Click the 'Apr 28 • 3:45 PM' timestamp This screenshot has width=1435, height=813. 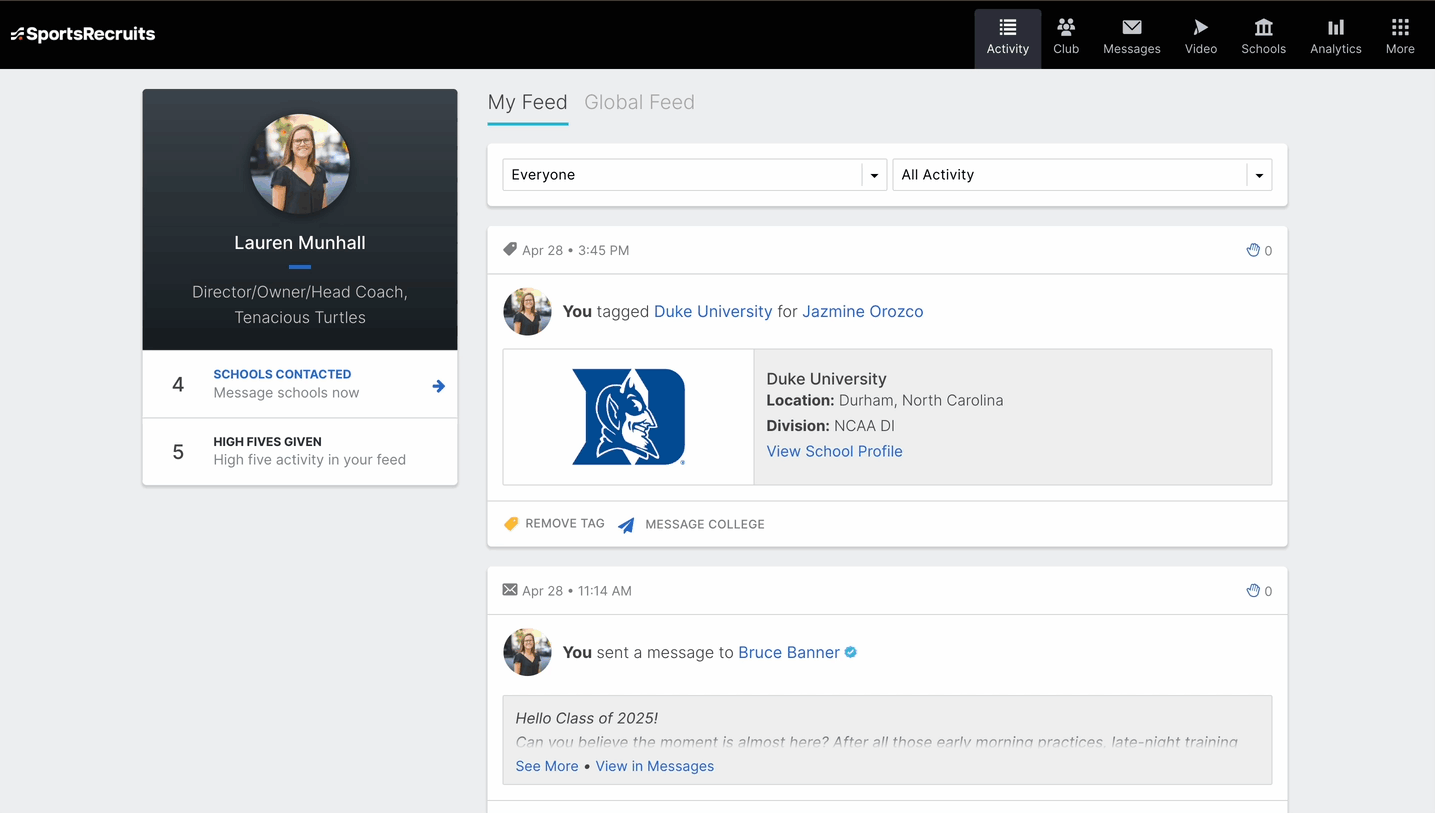click(576, 250)
